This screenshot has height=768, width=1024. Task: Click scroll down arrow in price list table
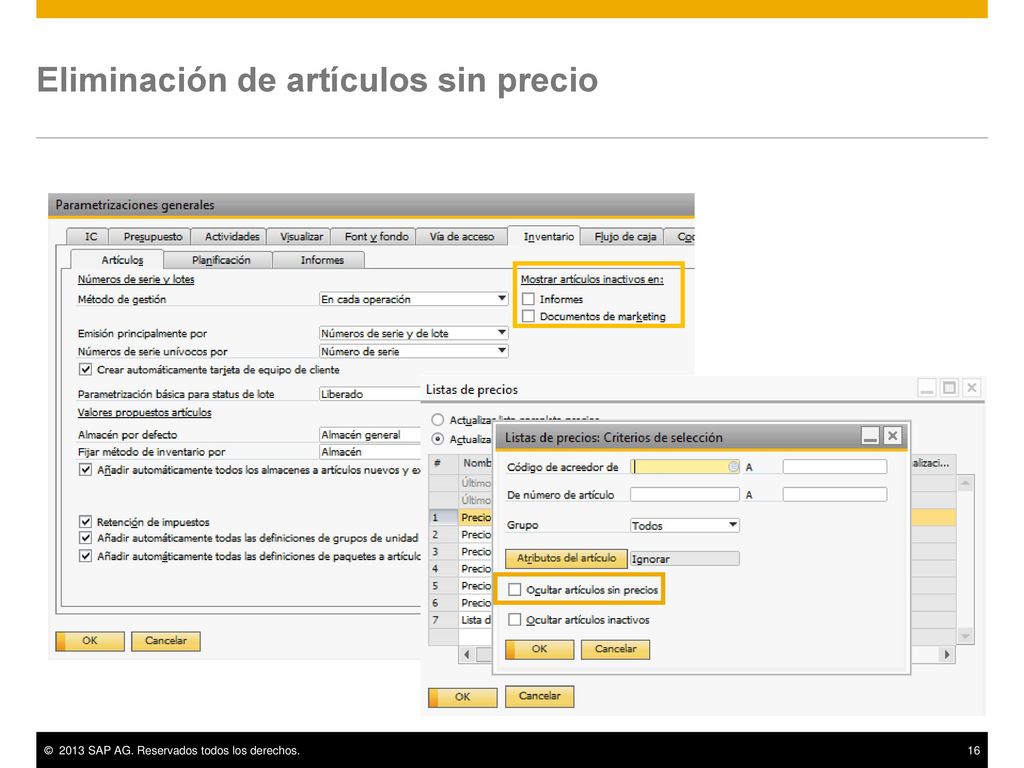[965, 635]
